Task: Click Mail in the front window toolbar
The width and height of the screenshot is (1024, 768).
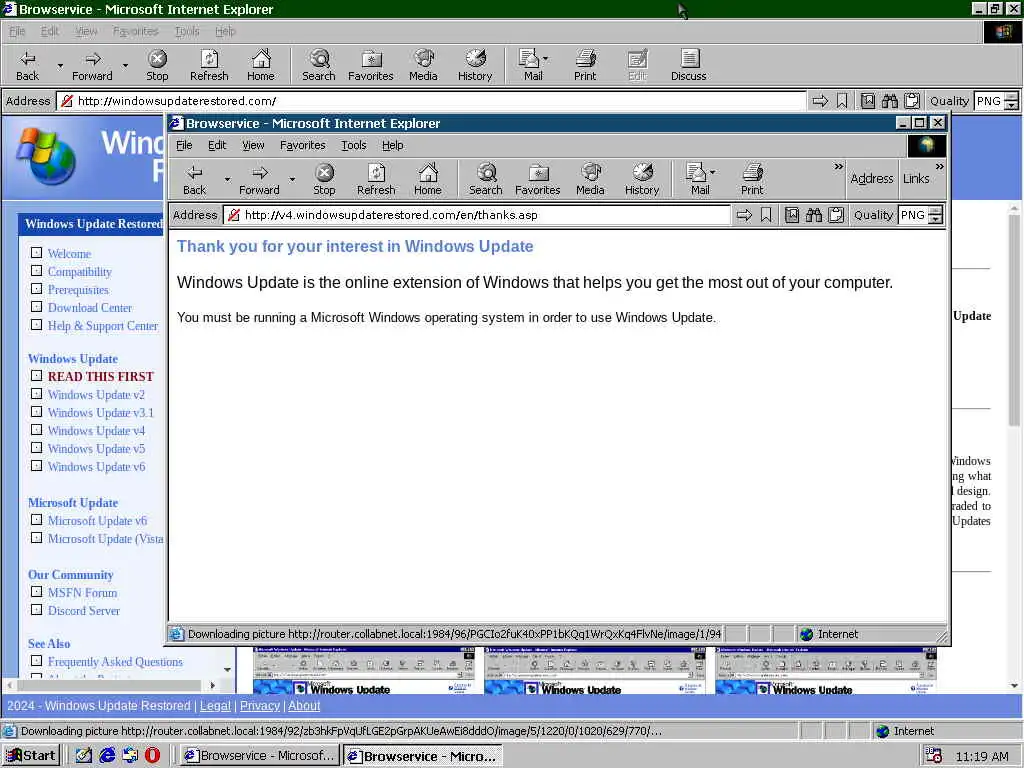Action: coord(696,180)
